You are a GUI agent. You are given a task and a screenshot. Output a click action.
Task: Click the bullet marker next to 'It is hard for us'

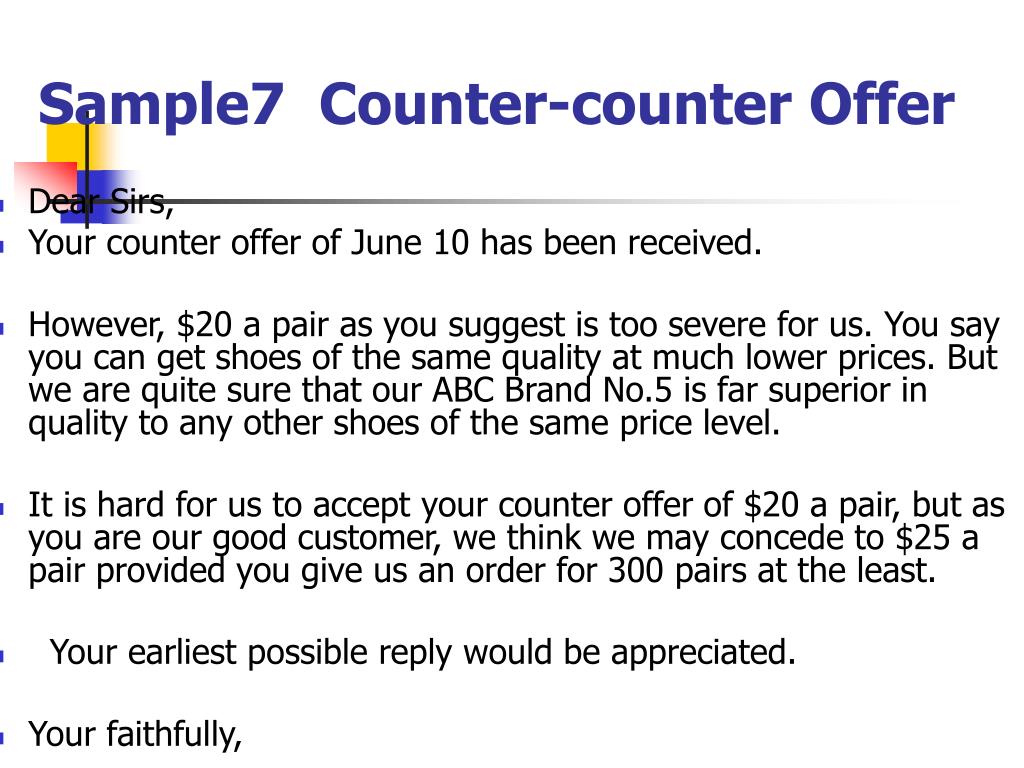point(3,509)
